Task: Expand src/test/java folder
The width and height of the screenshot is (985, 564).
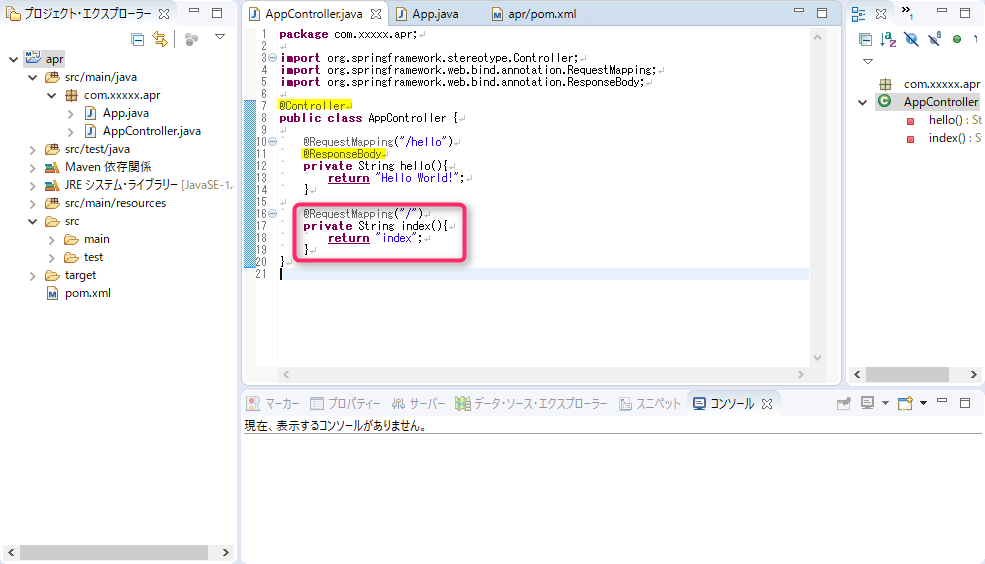Action: (33, 149)
